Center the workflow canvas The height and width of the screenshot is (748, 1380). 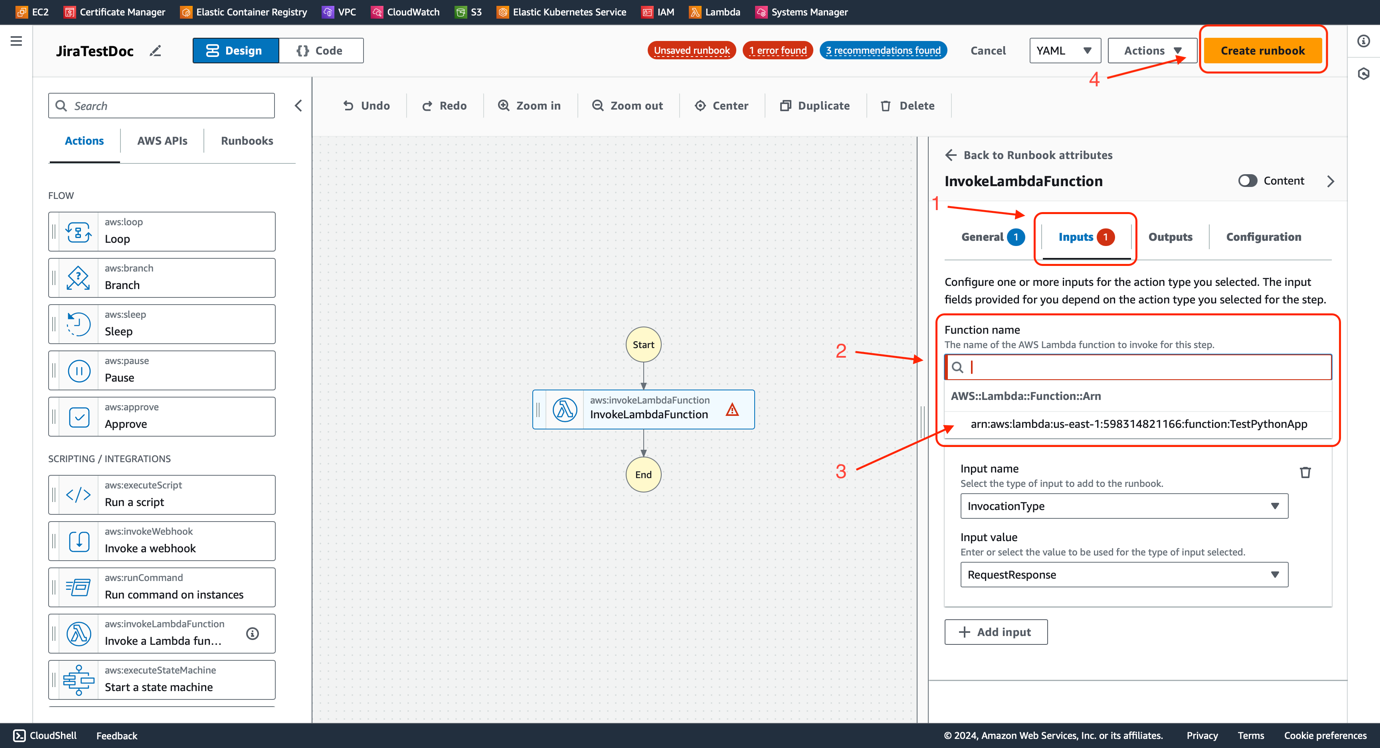click(x=721, y=106)
